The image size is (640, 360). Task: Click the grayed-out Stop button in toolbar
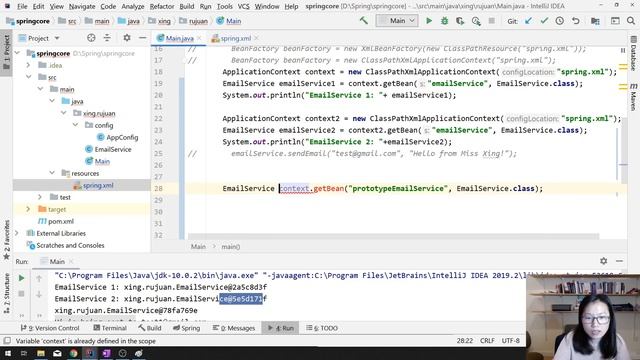pos(491,21)
